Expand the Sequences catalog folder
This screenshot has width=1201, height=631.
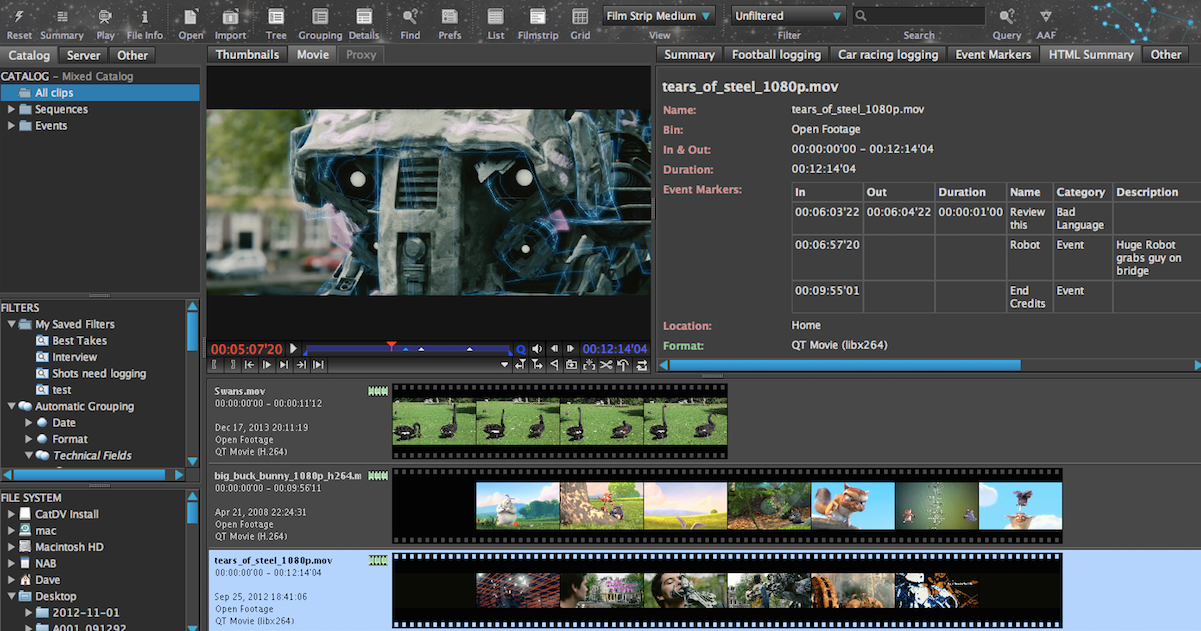11,109
